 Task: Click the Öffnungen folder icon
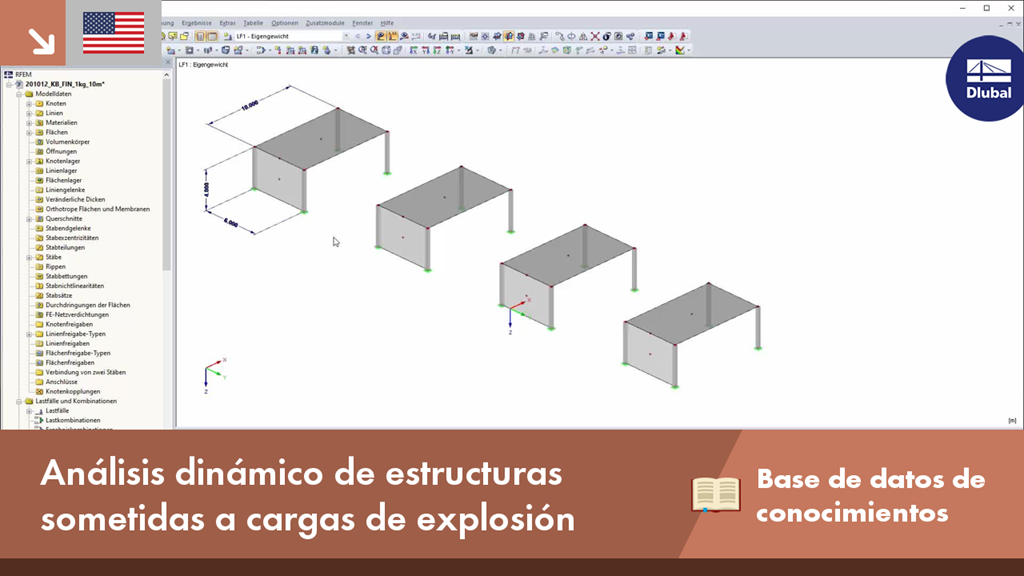[39, 152]
